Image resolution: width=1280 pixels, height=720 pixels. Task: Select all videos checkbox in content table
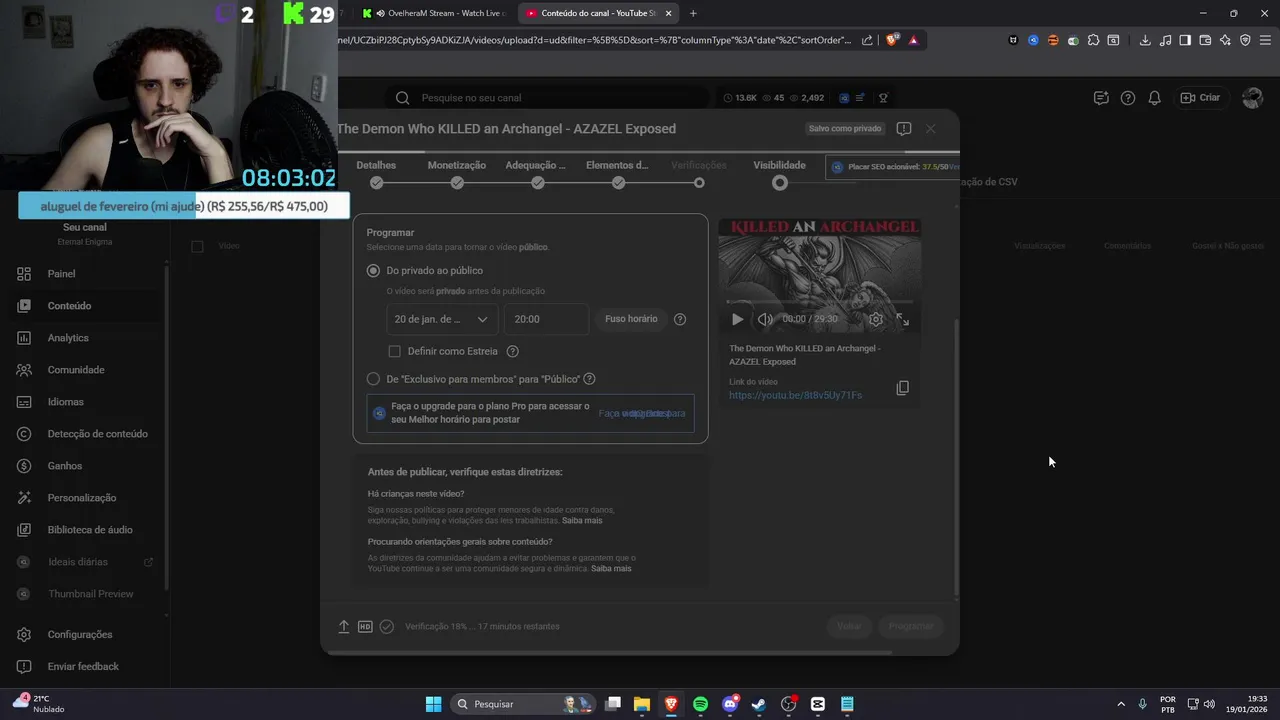click(x=197, y=246)
